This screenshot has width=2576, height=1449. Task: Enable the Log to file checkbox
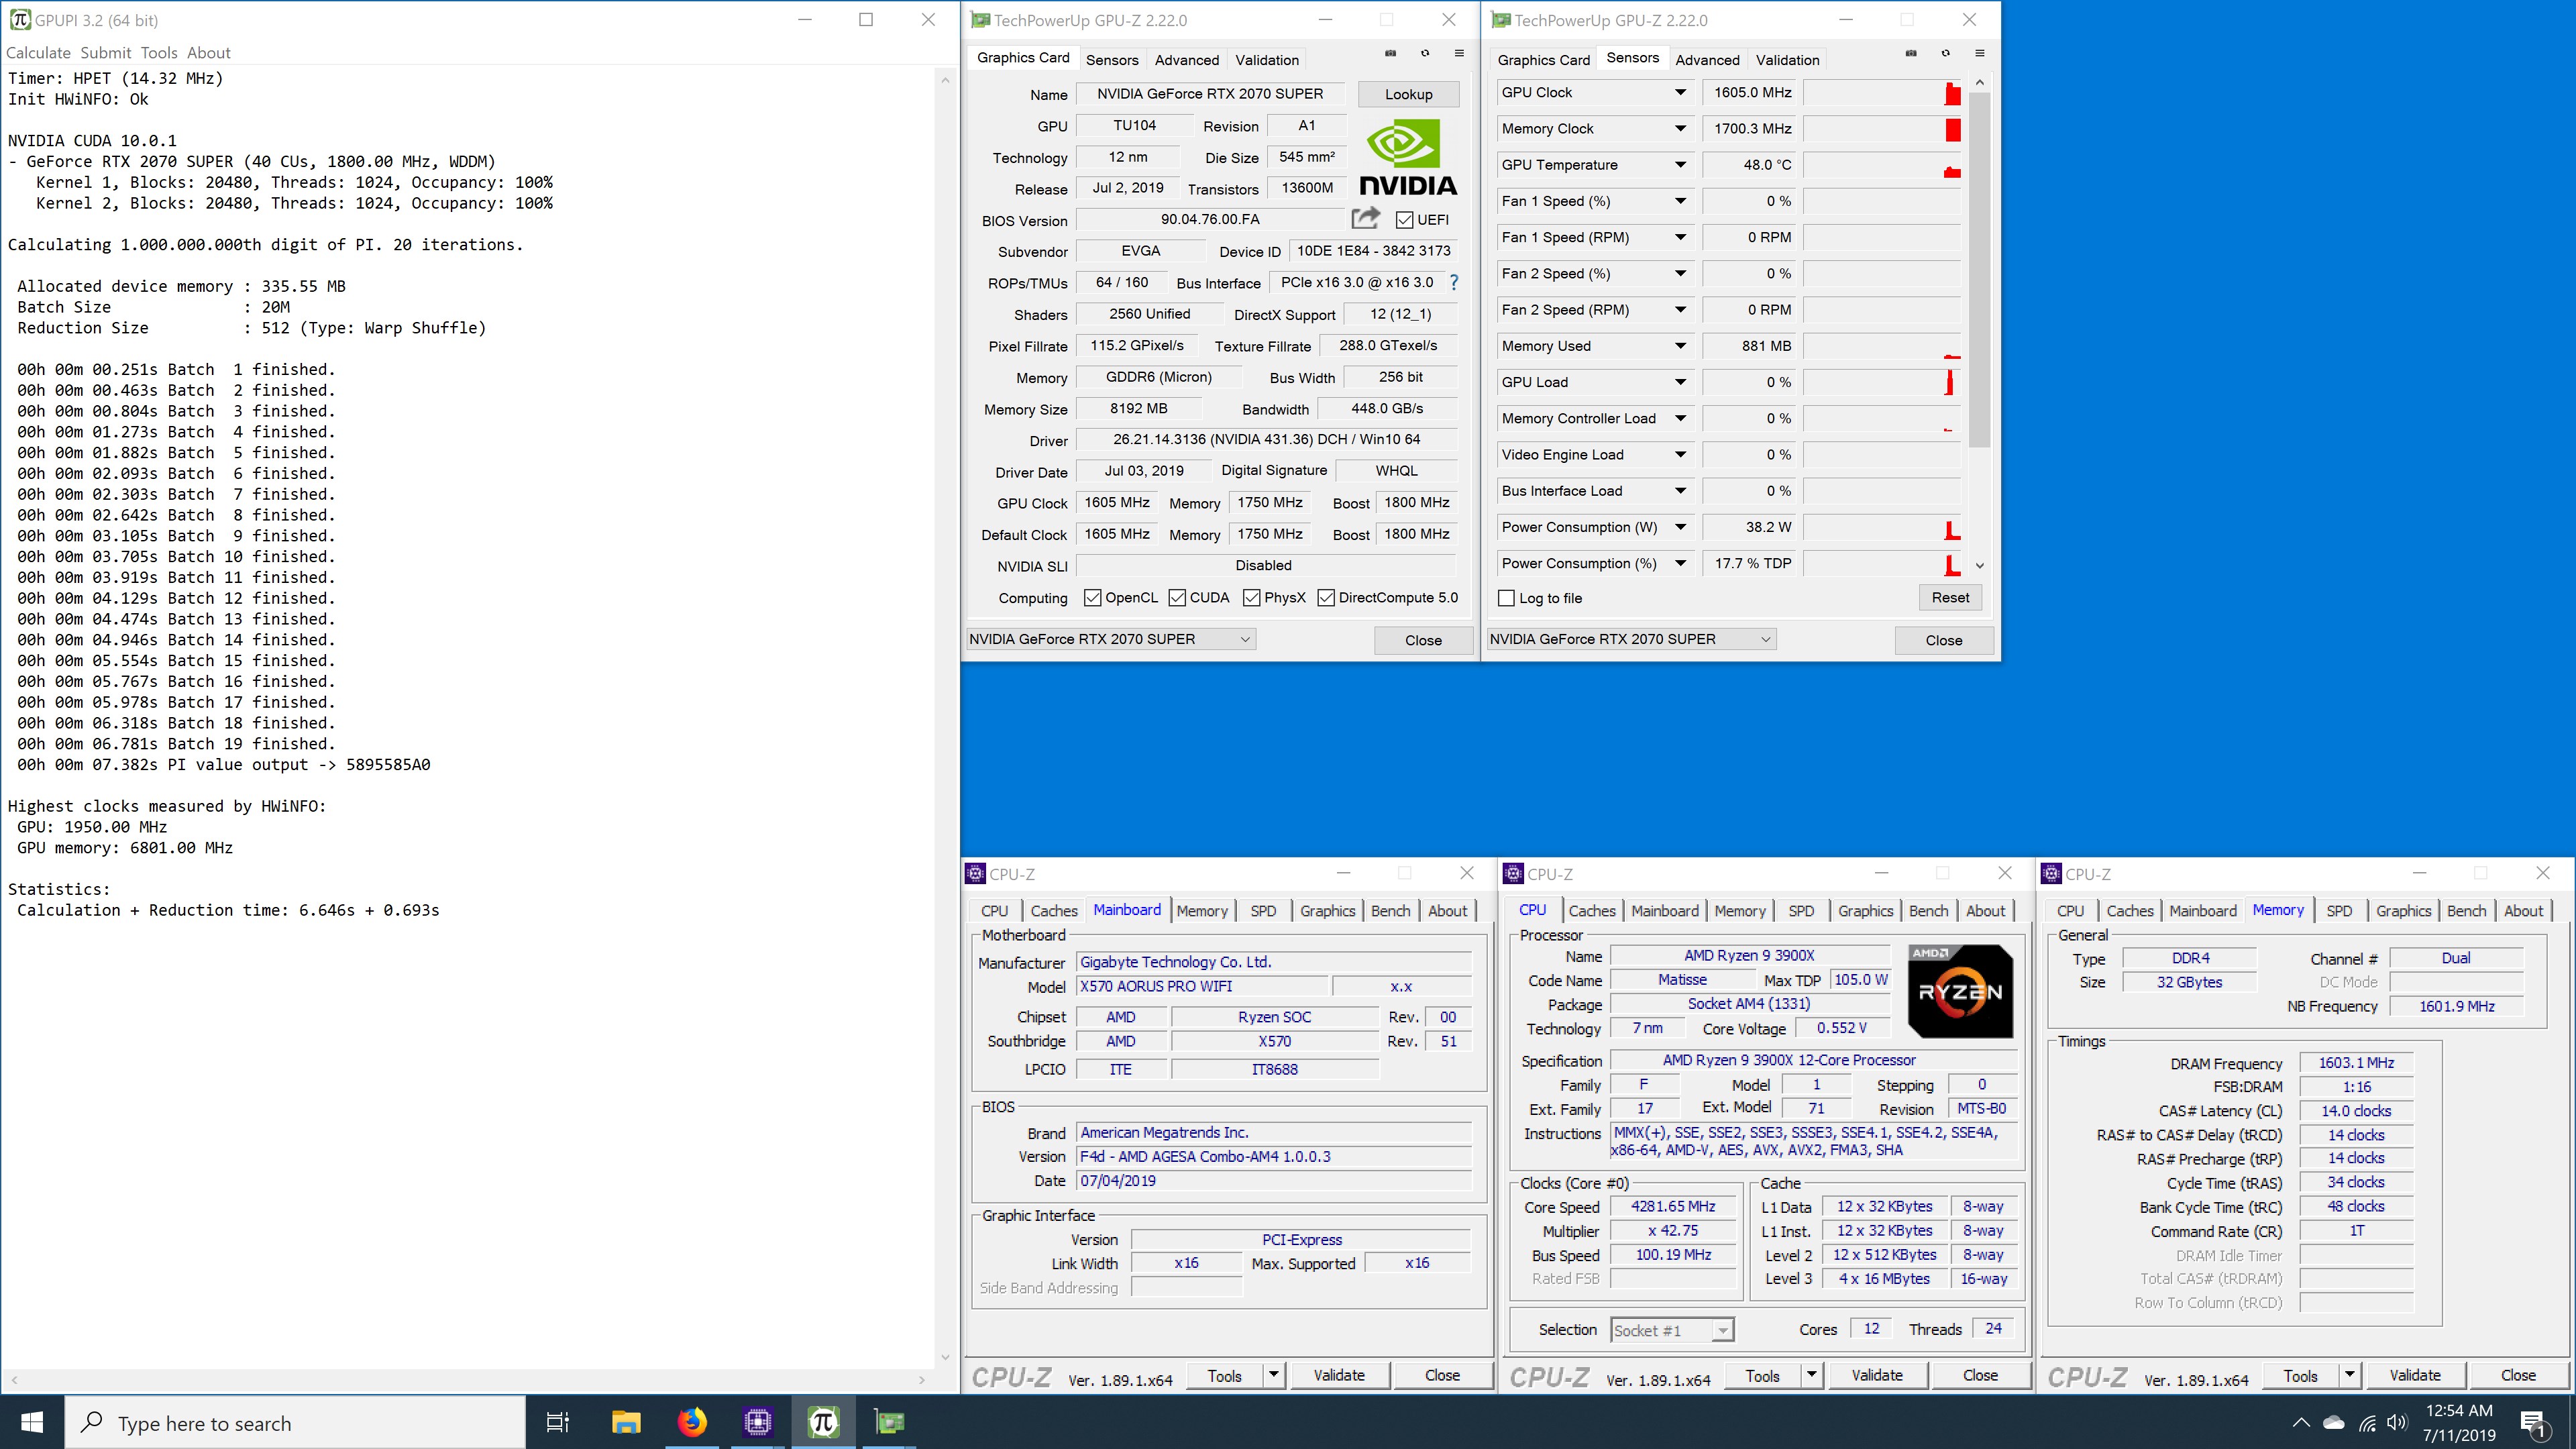pyautogui.click(x=1506, y=598)
